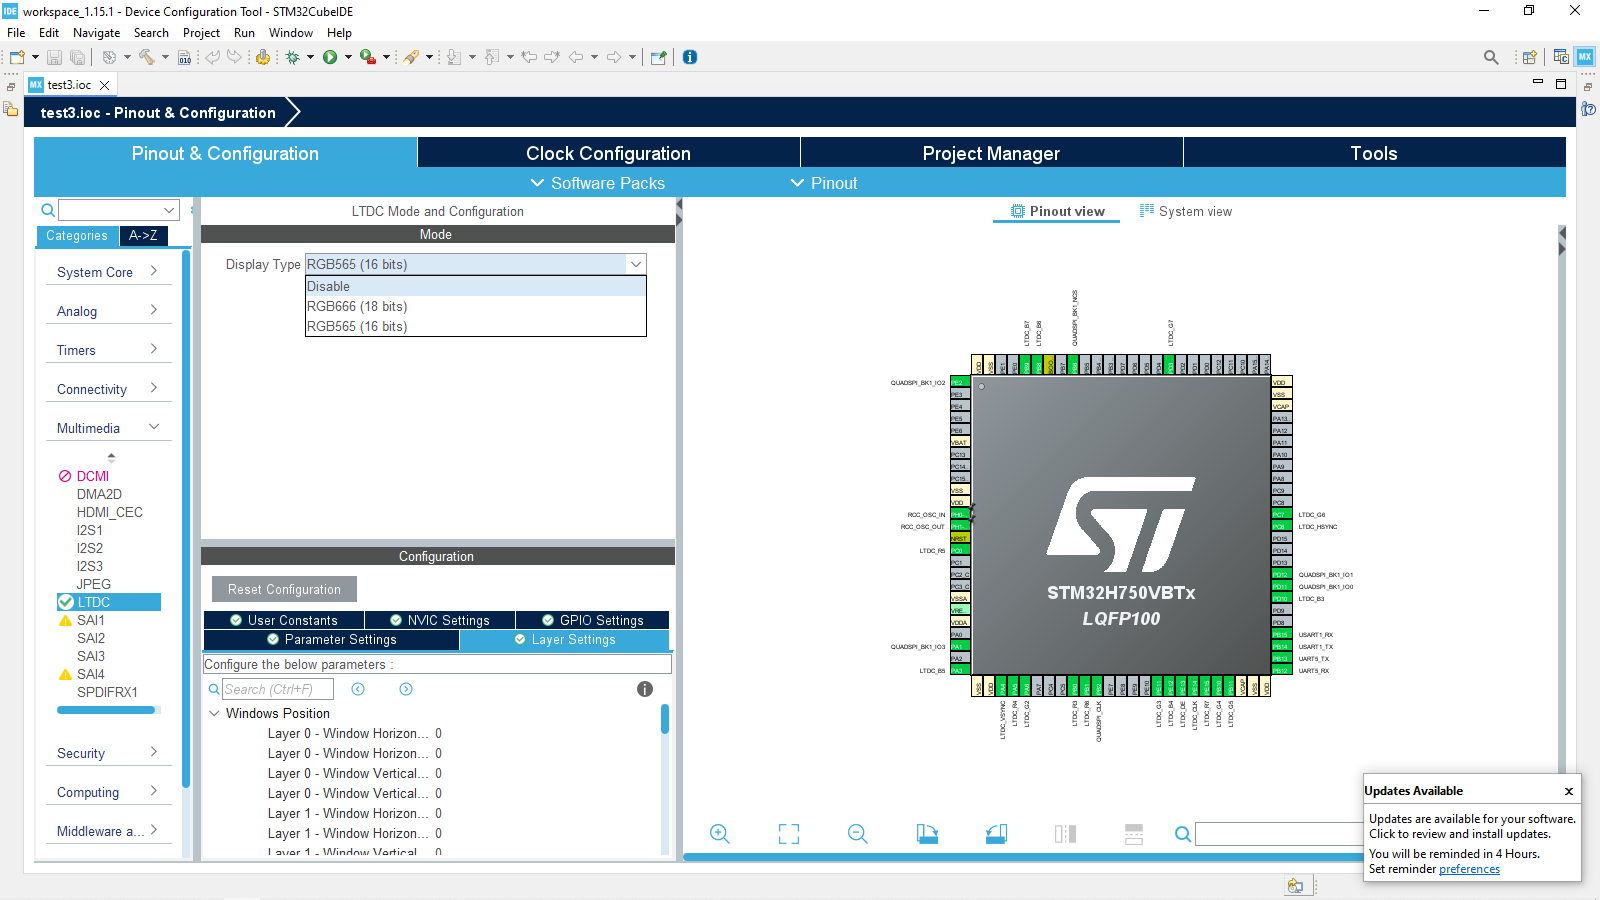Open the Software Packs dropdown
Viewport: 1600px width, 900px height.
click(597, 183)
